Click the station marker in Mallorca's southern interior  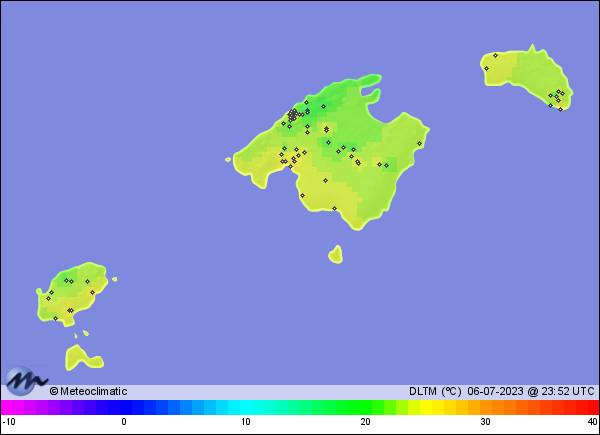pyautogui.click(x=326, y=180)
